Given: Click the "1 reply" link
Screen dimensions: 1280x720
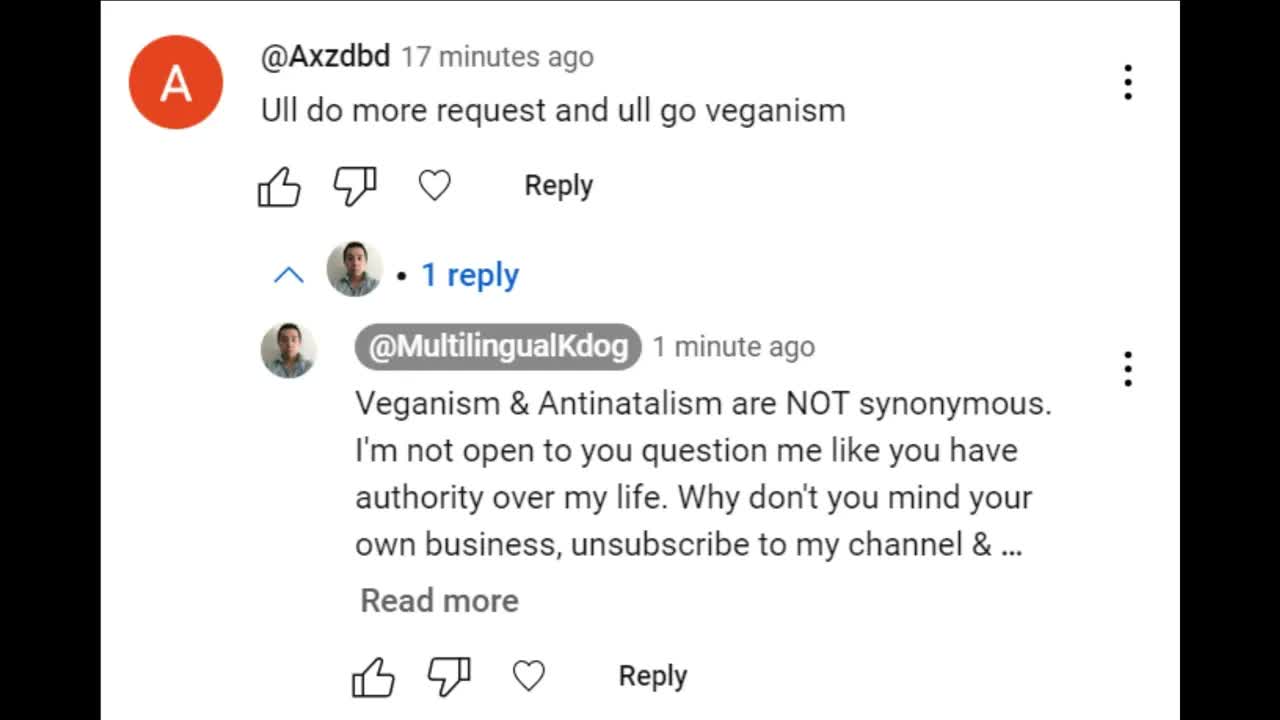Looking at the screenshot, I should (x=470, y=275).
